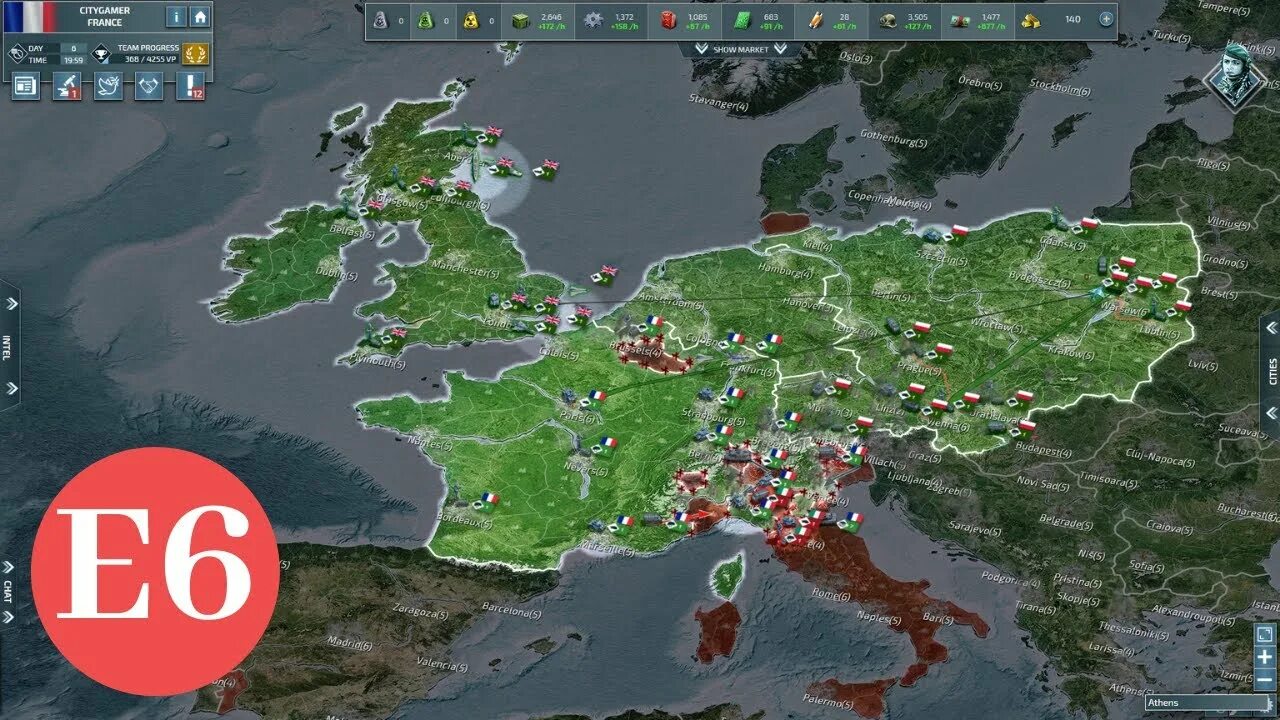Viewport: 1280px width, 720px height.
Task: Toggle fullscreen with the expand icon
Action: pos(1263,633)
